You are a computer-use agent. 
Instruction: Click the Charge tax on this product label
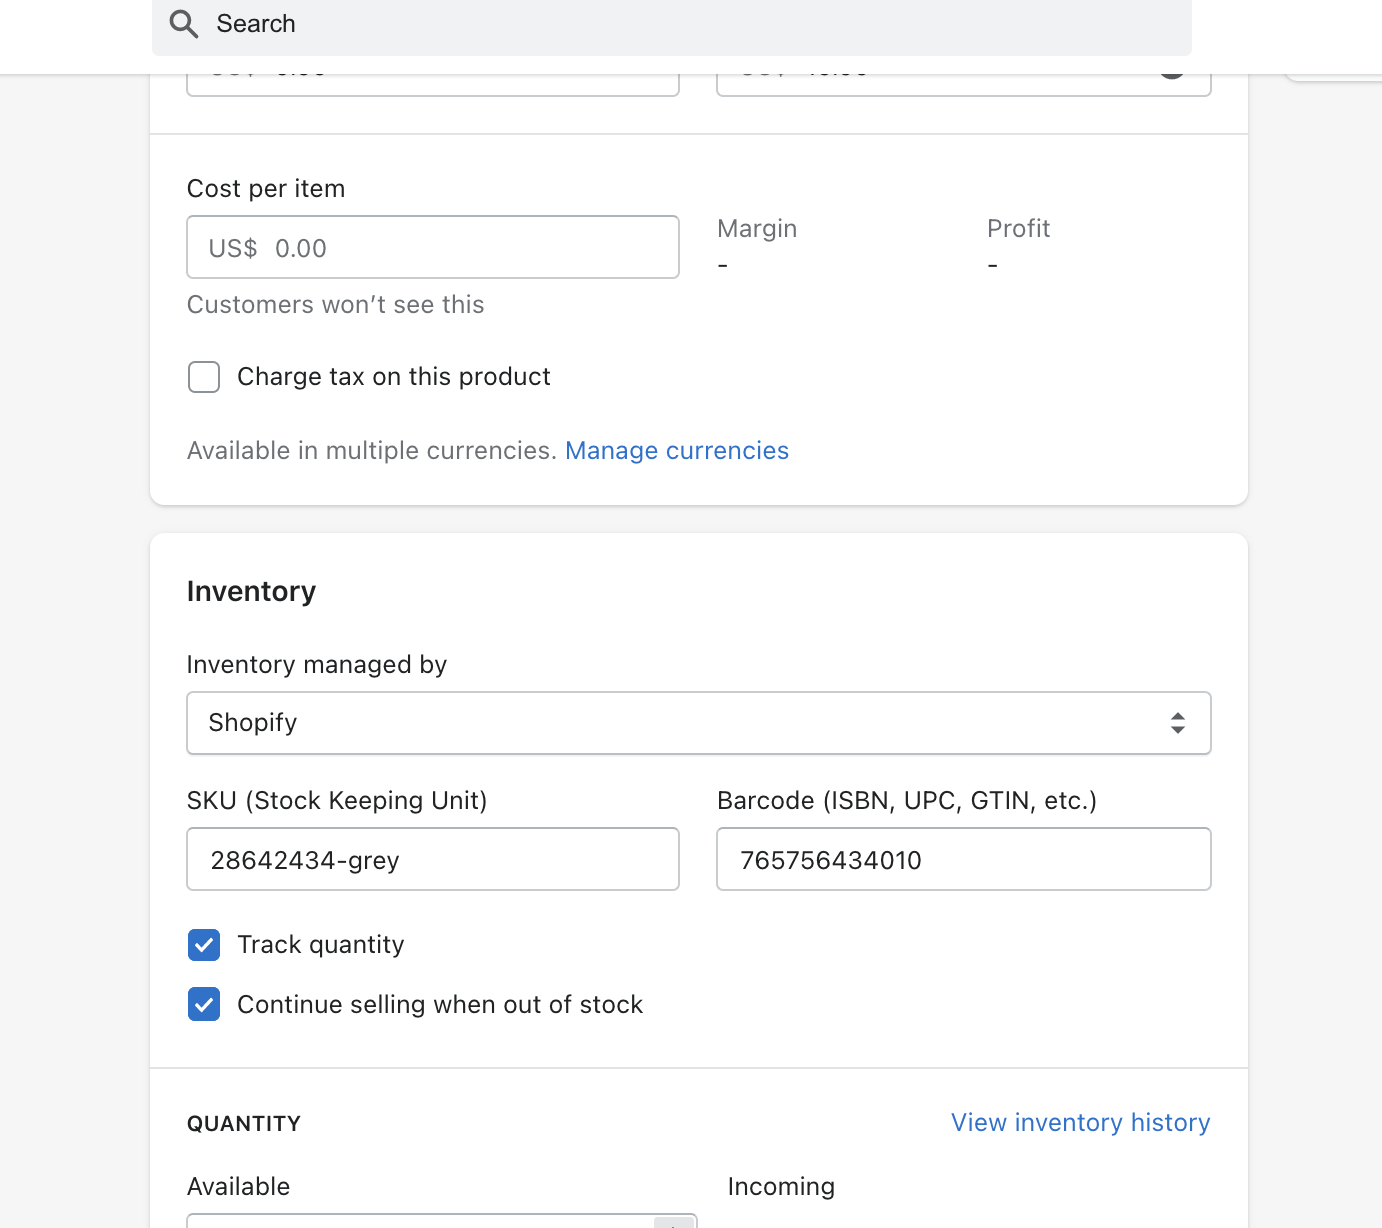pos(394,377)
